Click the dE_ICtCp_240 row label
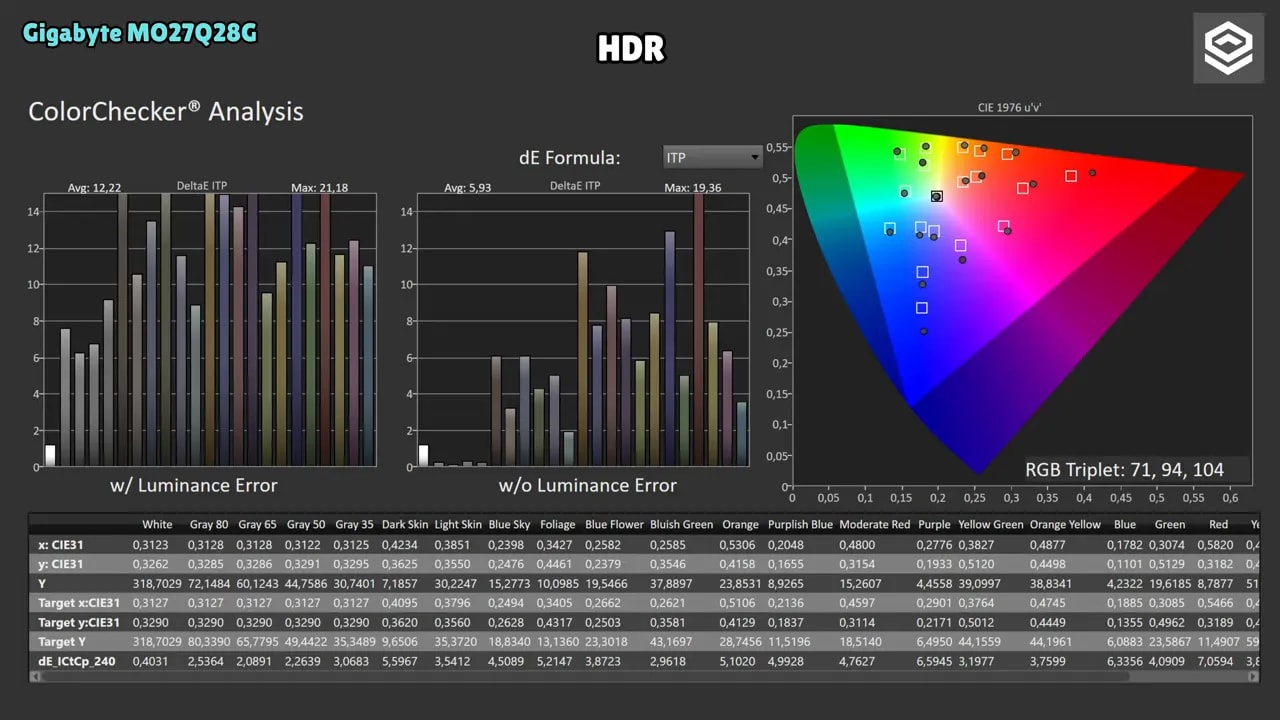 tap(77, 661)
